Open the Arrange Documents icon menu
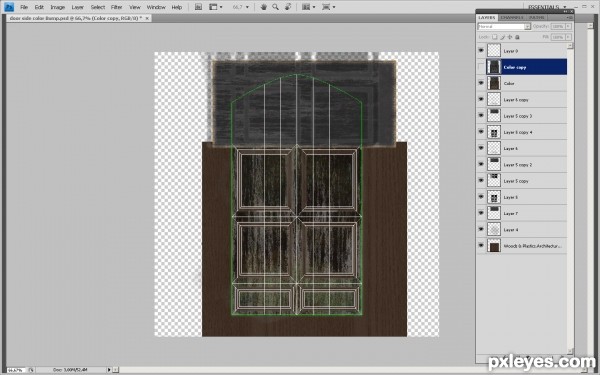 (308, 7)
